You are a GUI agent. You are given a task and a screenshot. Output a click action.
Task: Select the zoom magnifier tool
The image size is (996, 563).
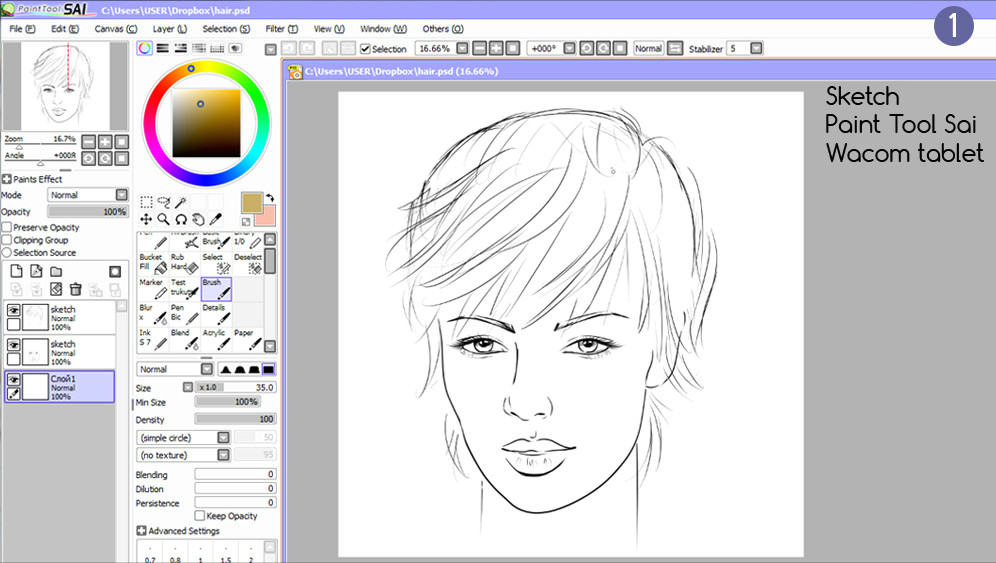[x=164, y=219]
